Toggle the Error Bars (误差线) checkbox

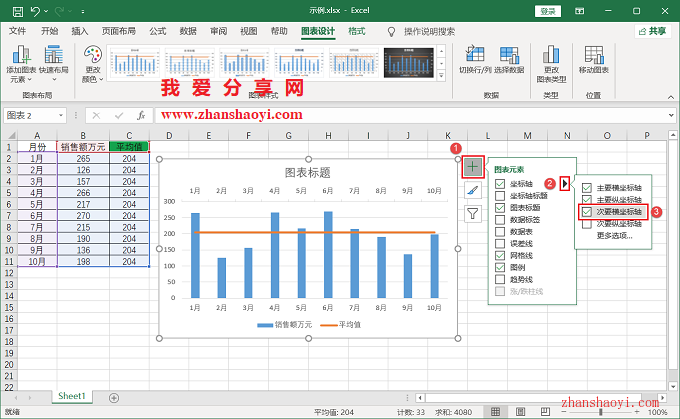click(500, 244)
